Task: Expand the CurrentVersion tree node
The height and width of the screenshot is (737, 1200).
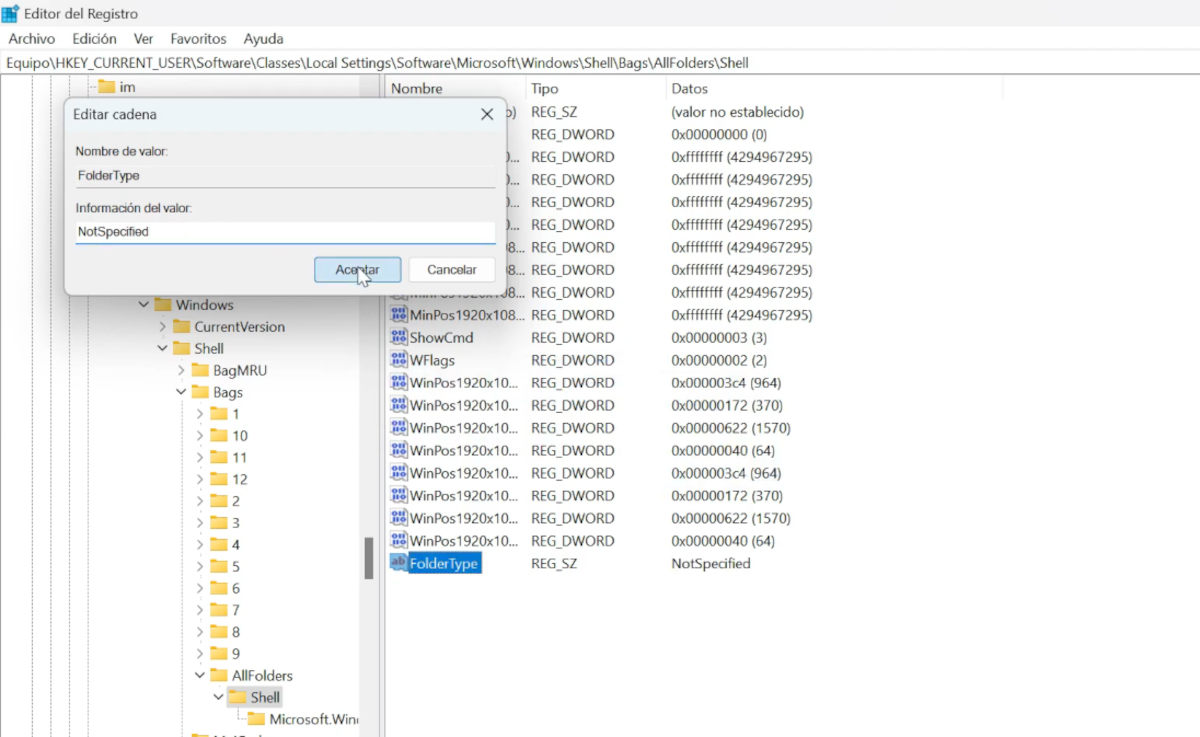Action: point(163,327)
